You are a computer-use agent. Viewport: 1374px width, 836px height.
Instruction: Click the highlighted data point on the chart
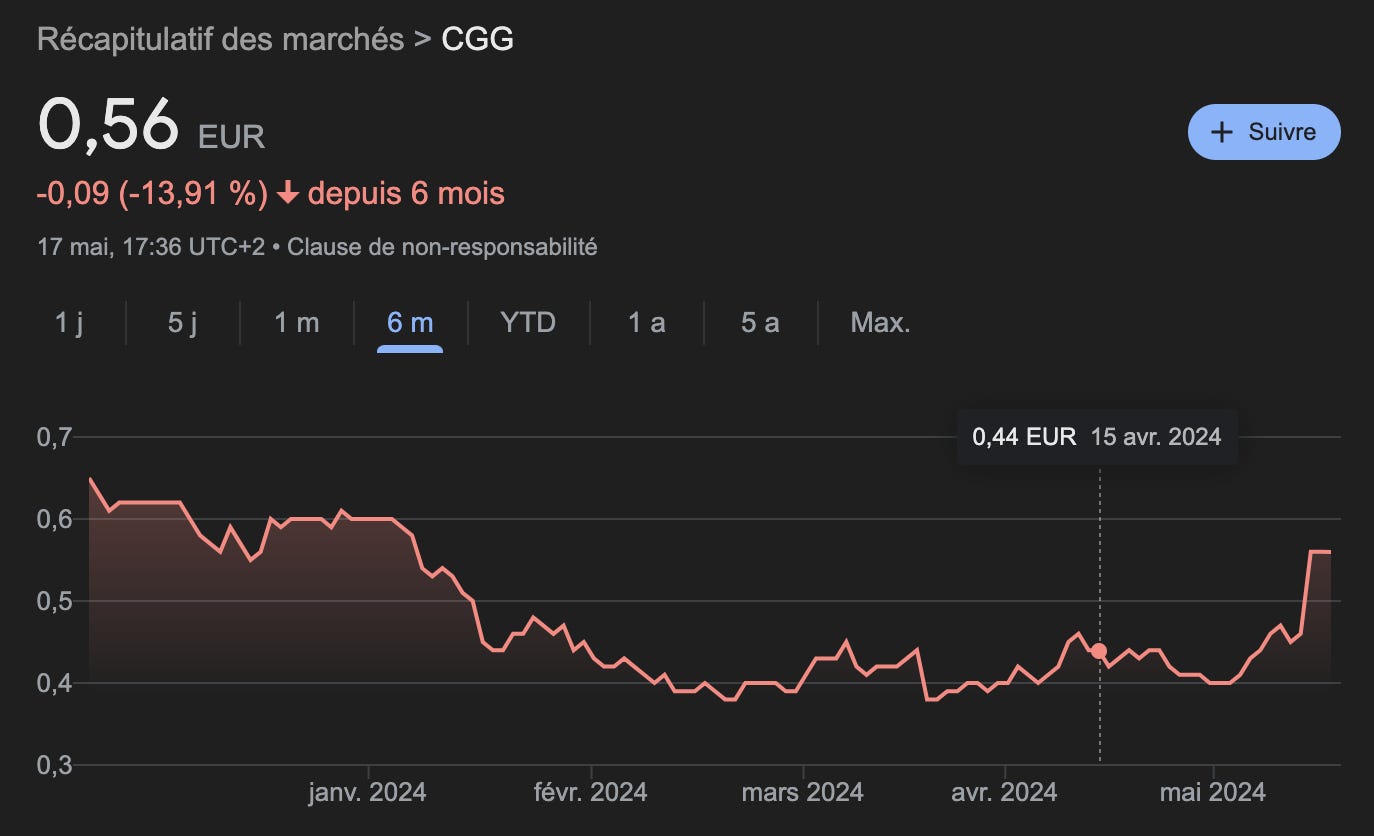click(x=1098, y=650)
